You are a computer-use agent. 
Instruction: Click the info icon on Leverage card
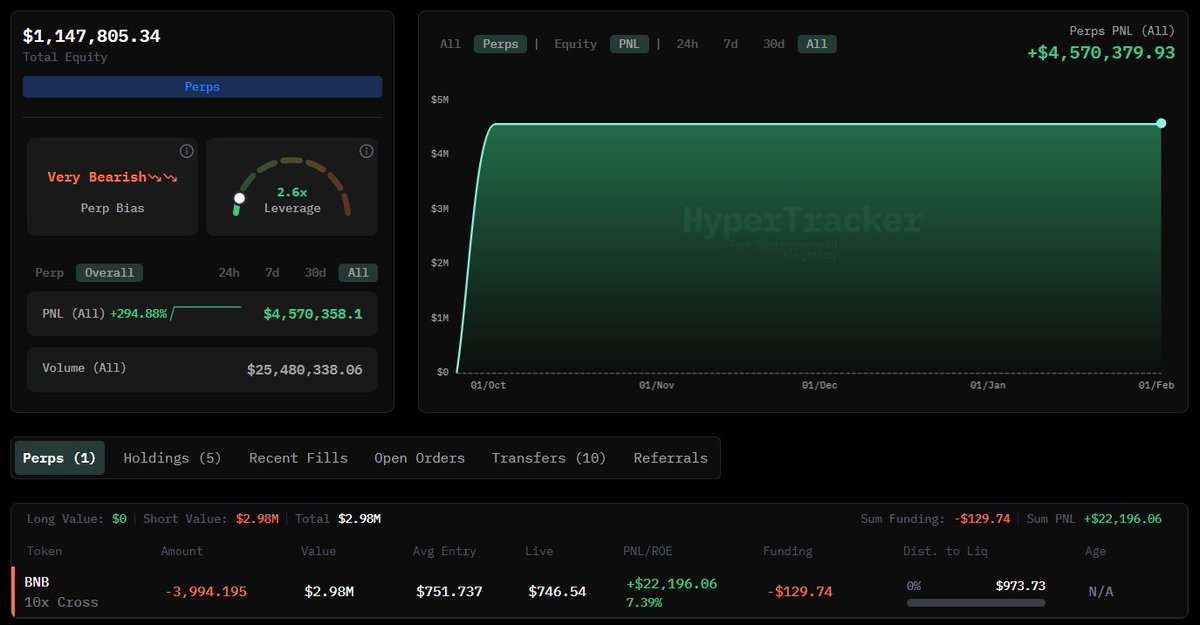(x=366, y=151)
